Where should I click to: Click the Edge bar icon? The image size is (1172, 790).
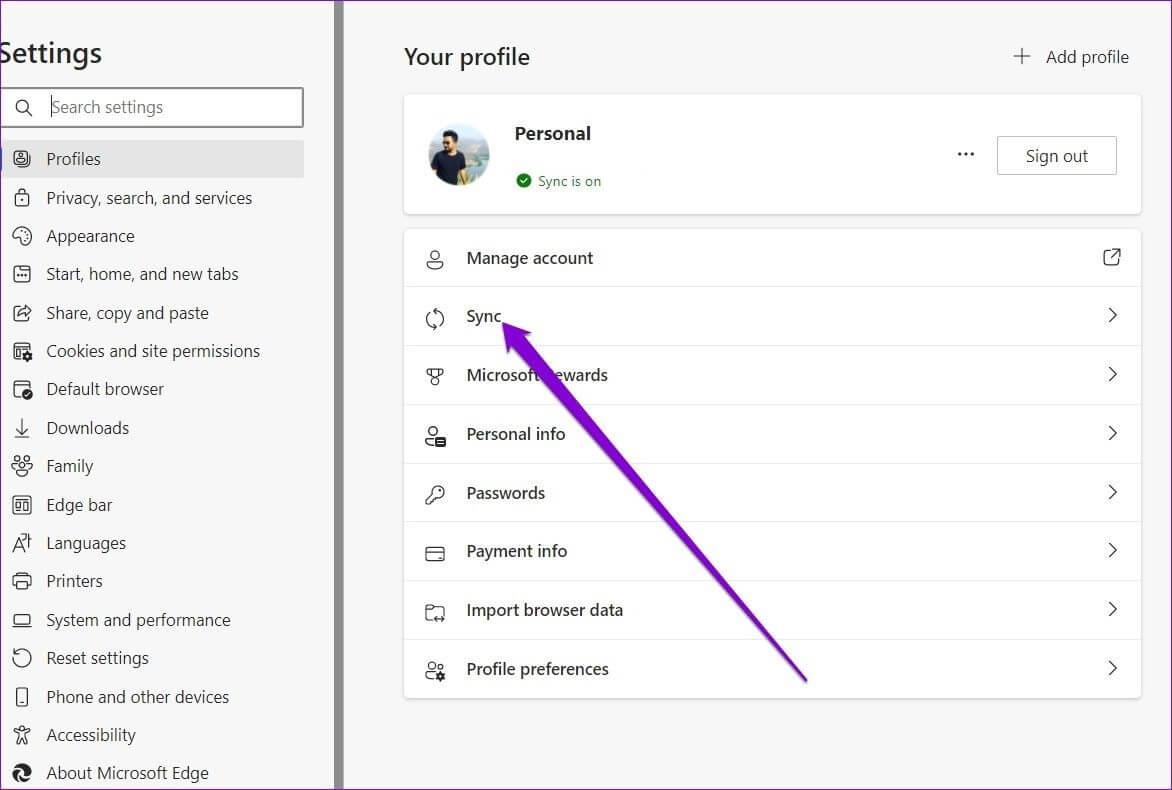[22, 505]
